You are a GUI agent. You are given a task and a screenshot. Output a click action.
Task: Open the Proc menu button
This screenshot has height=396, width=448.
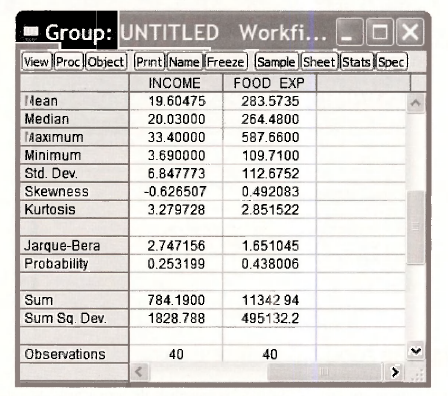pyautogui.click(x=68, y=62)
